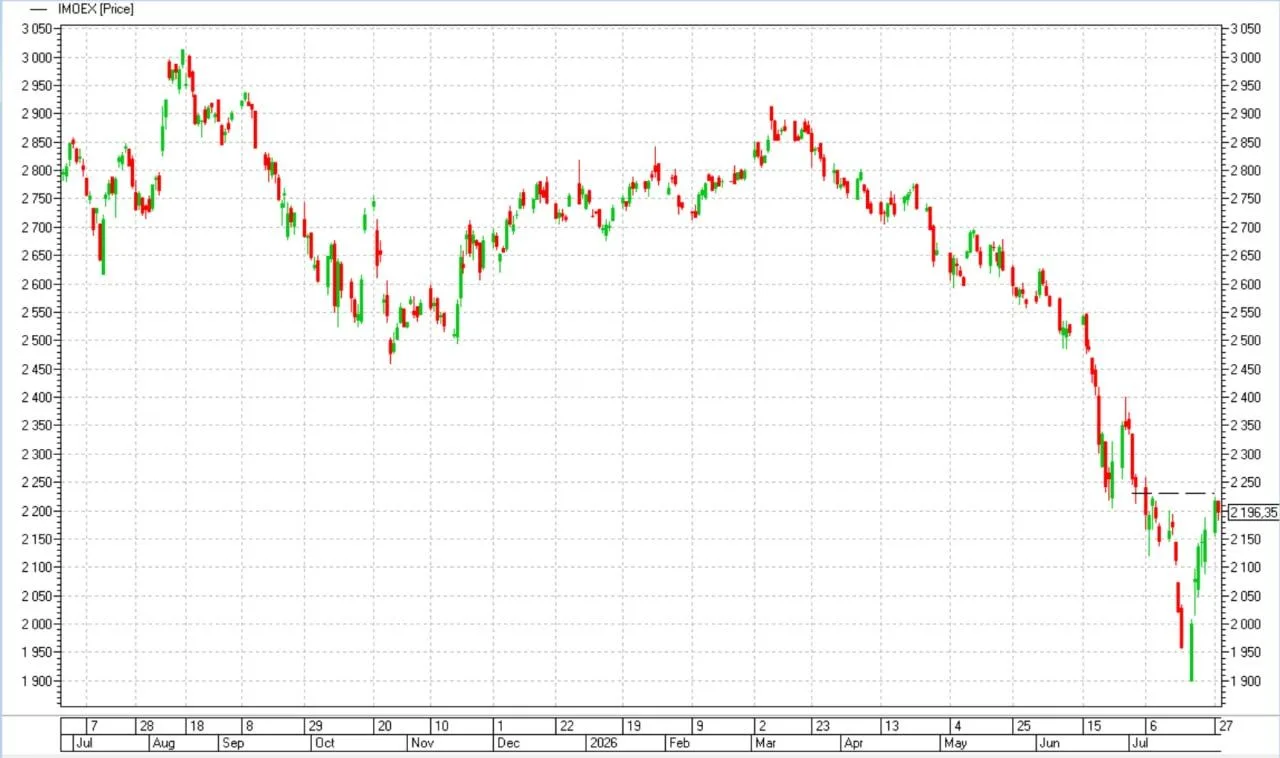
Task: Click the 3 050 label on the right price axis
Action: (x=1244, y=30)
